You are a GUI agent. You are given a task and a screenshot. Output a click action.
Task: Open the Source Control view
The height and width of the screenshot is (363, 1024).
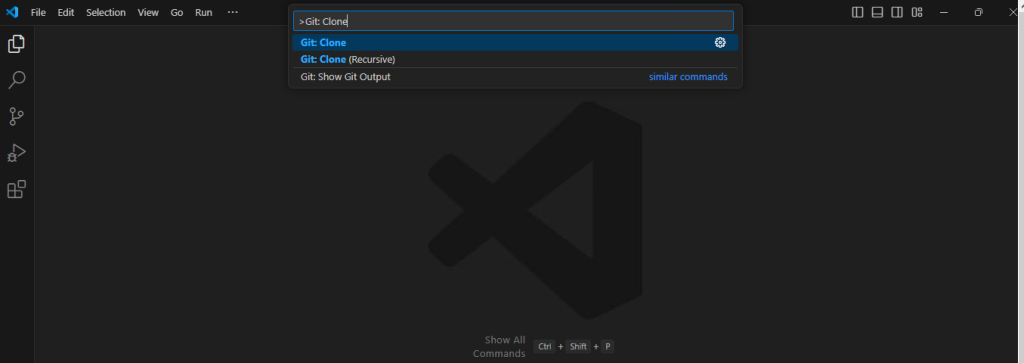pyautogui.click(x=16, y=117)
